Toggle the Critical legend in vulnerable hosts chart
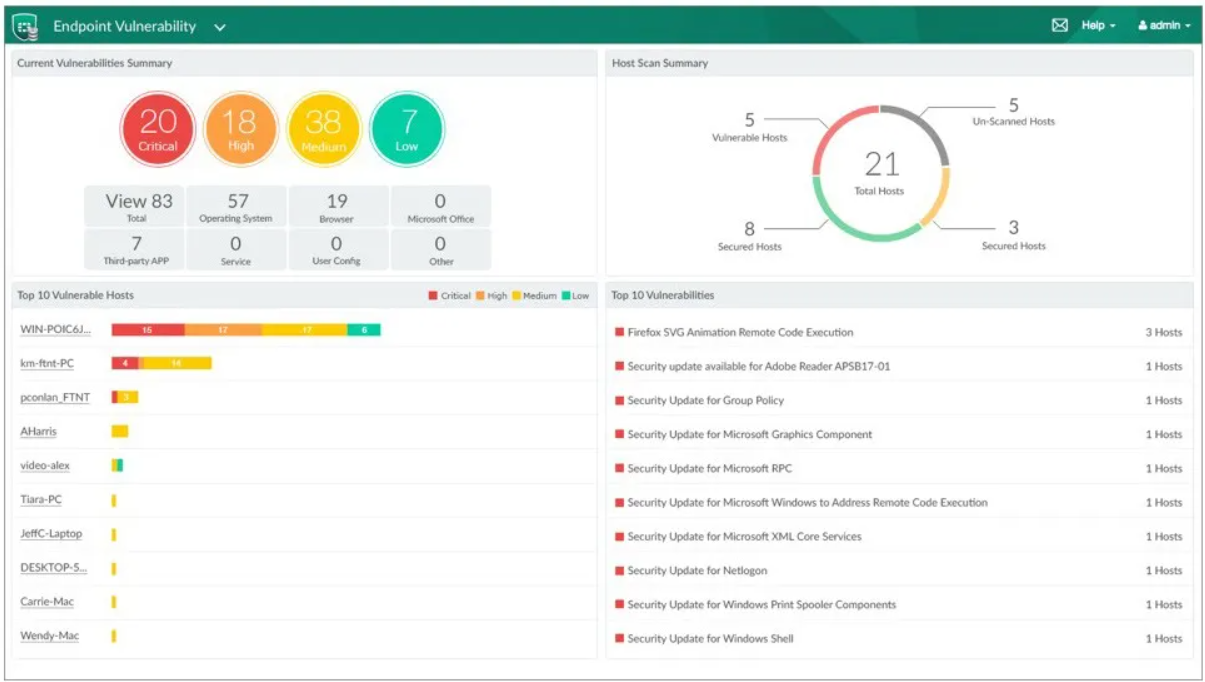Image resolution: width=1205 pixels, height=682 pixels. click(x=449, y=296)
